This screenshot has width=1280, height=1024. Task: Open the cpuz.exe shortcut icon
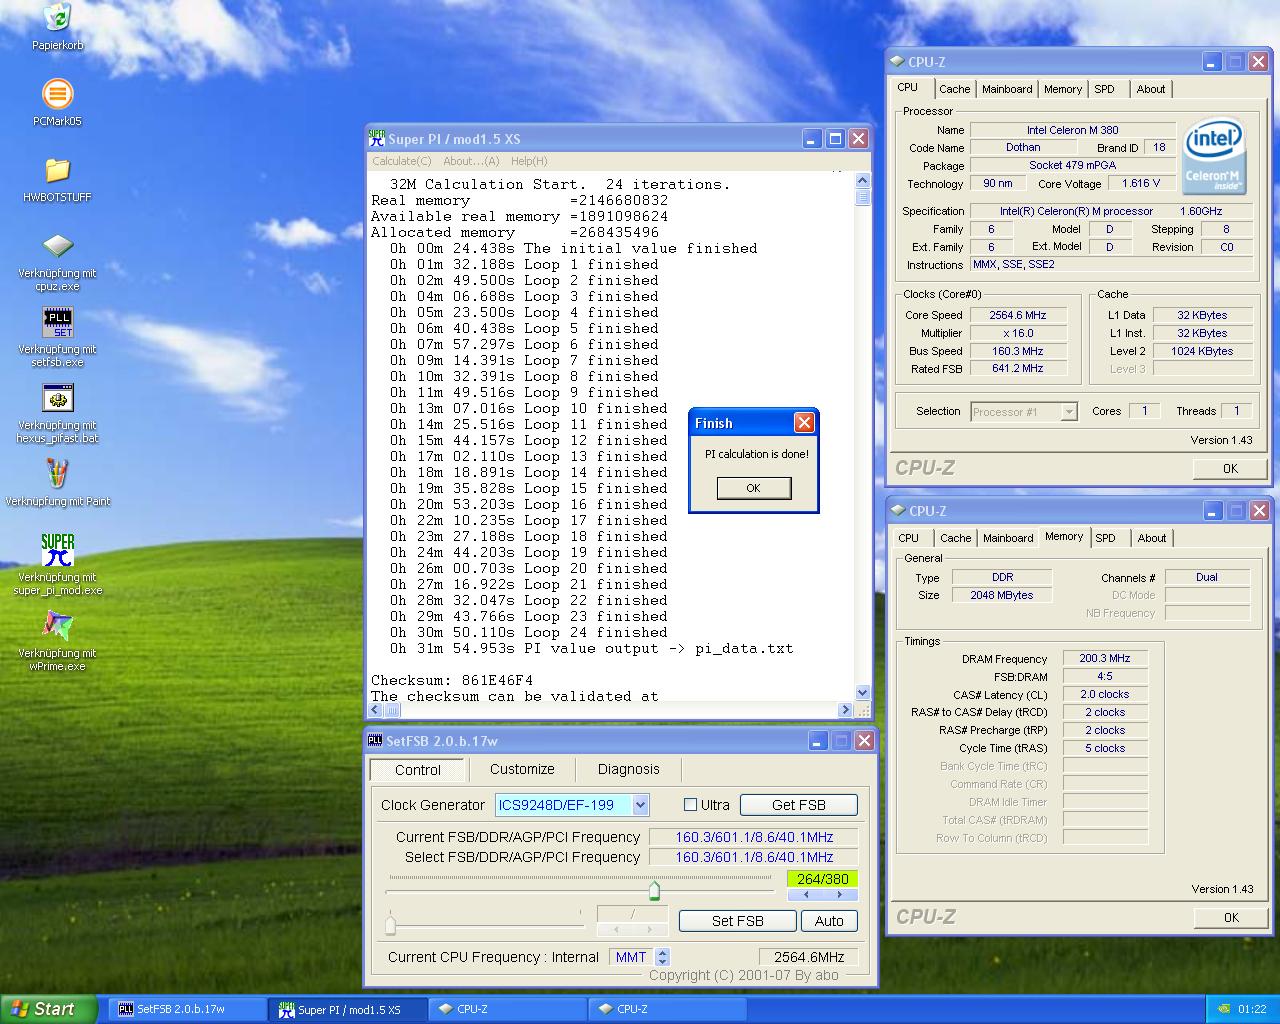57,246
